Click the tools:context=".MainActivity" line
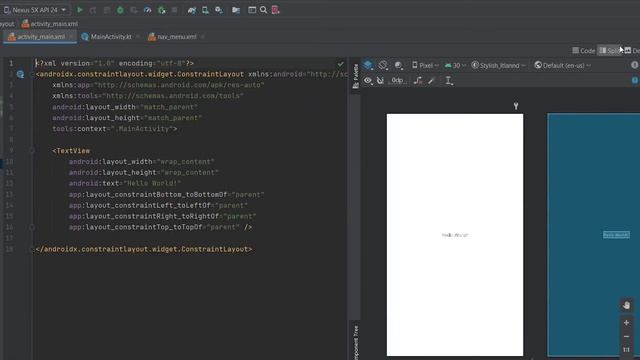 pyautogui.click(x=115, y=129)
